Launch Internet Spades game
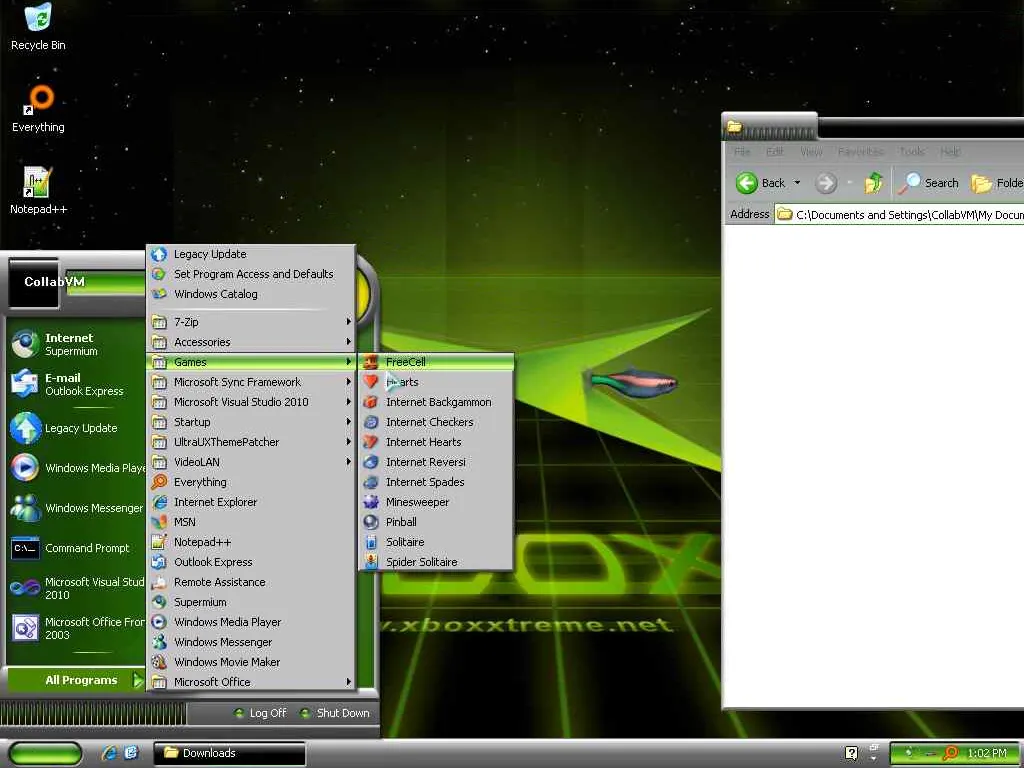This screenshot has height=768, width=1024. tap(436, 482)
